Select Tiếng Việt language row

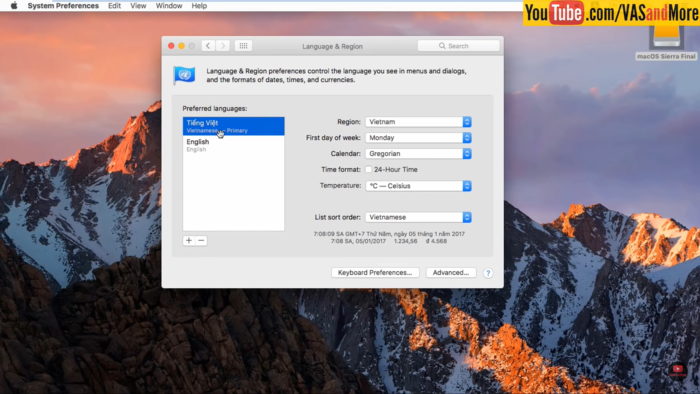tap(233, 126)
